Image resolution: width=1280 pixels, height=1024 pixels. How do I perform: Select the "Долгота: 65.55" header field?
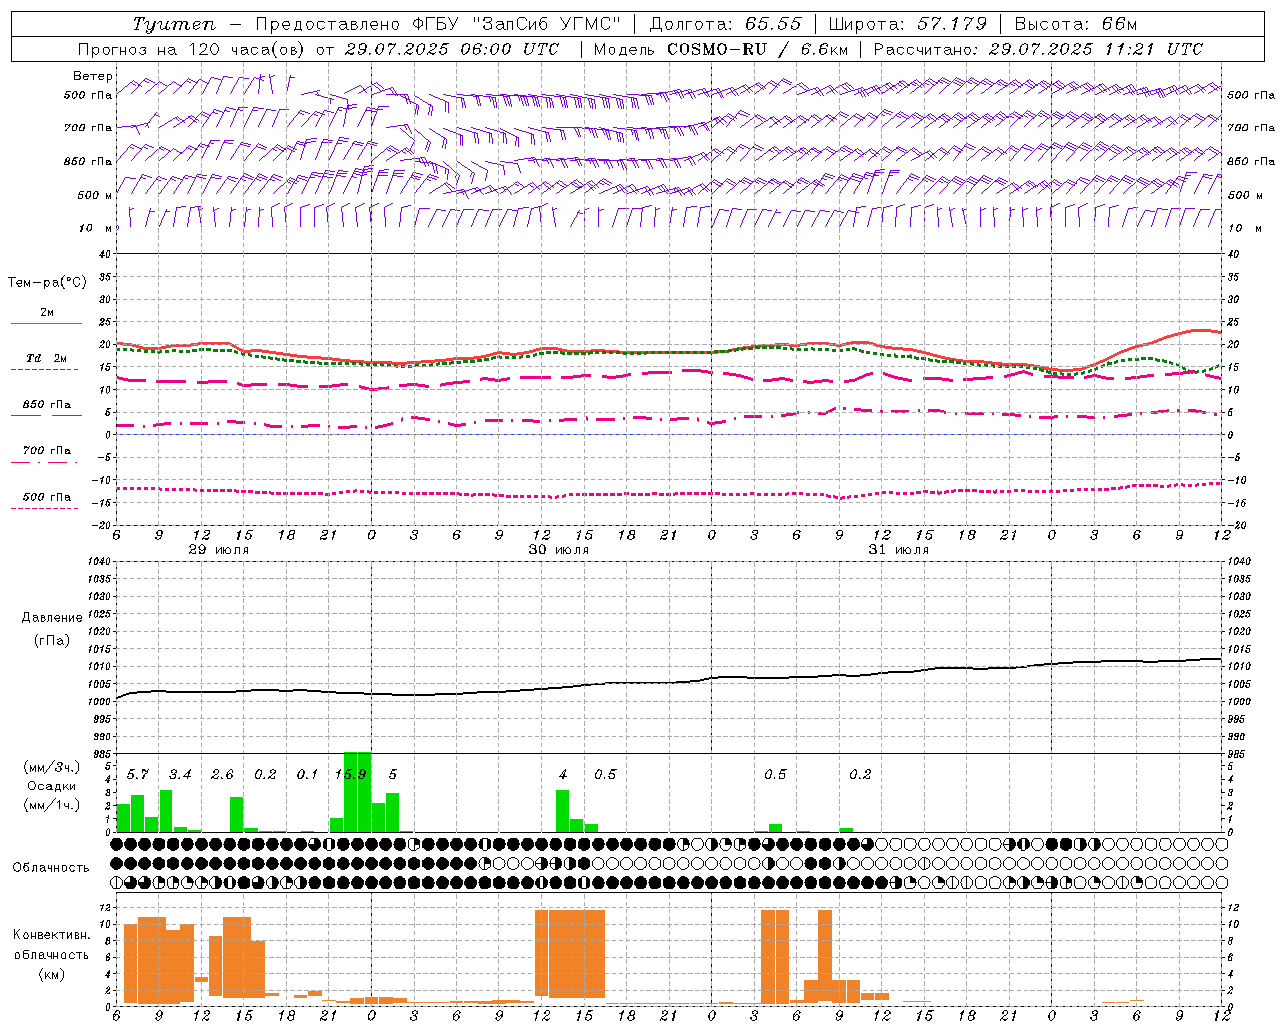coord(726,24)
